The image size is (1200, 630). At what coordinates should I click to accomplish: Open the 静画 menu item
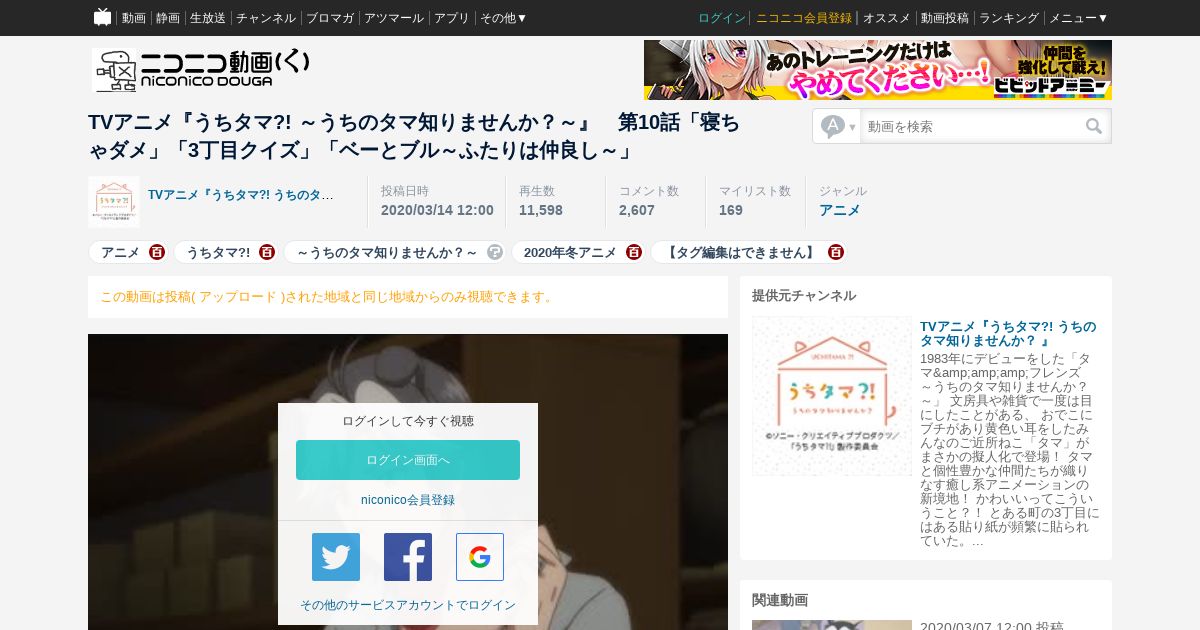click(167, 18)
